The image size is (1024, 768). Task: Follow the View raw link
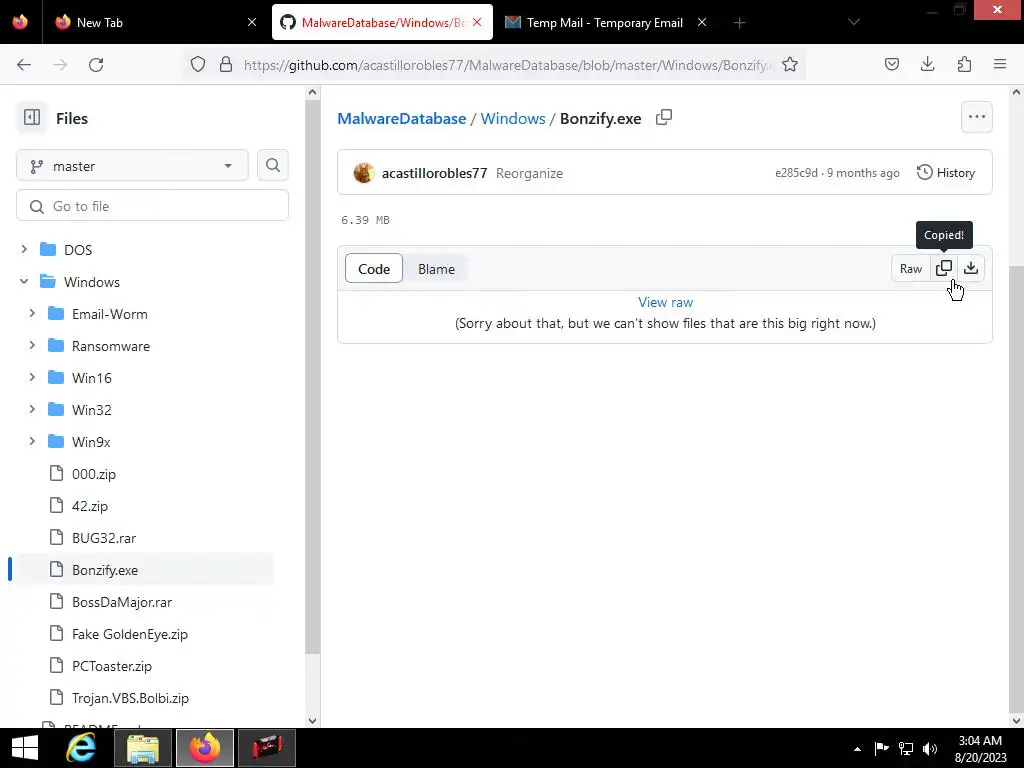(x=665, y=302)
